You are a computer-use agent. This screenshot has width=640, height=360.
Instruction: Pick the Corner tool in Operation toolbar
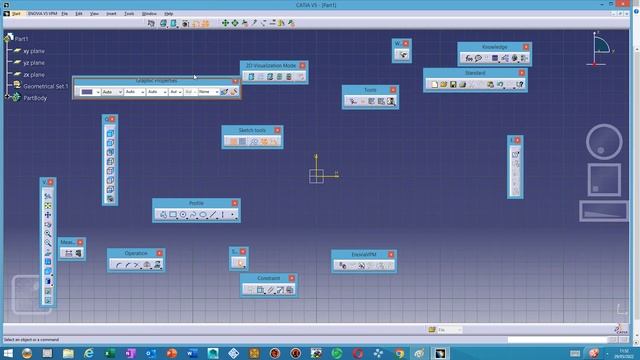tap(118, 265)
